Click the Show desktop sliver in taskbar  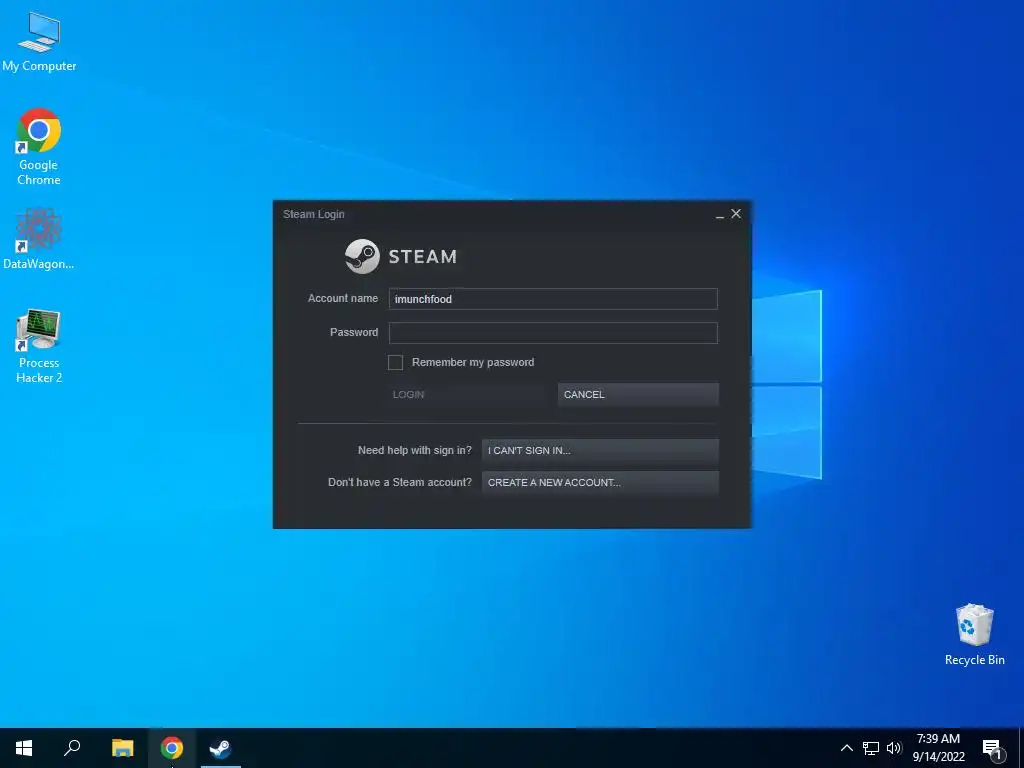(x=1021, y=748)
